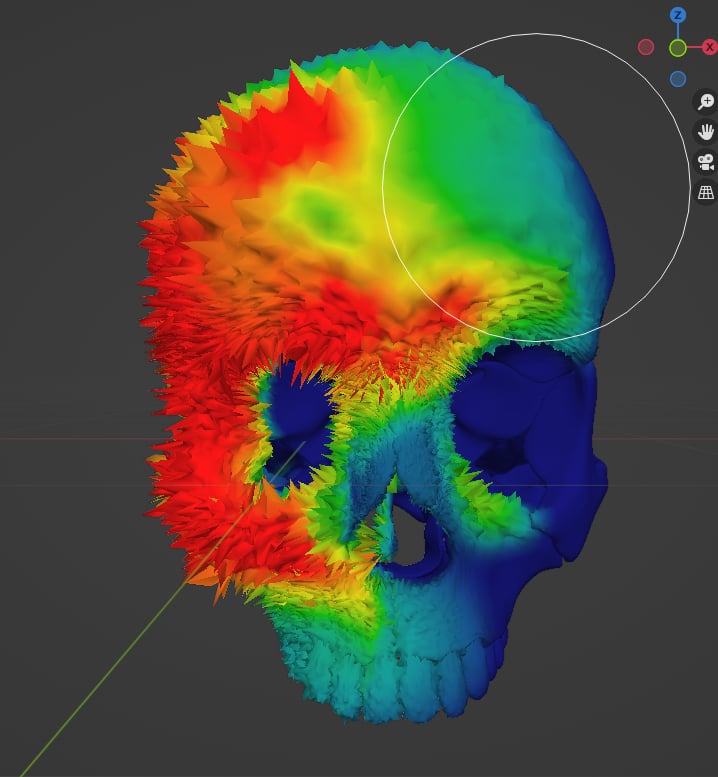Click the magnifier zoom view icon
Screen dimensions: 718x777
(x=706, y=102)
